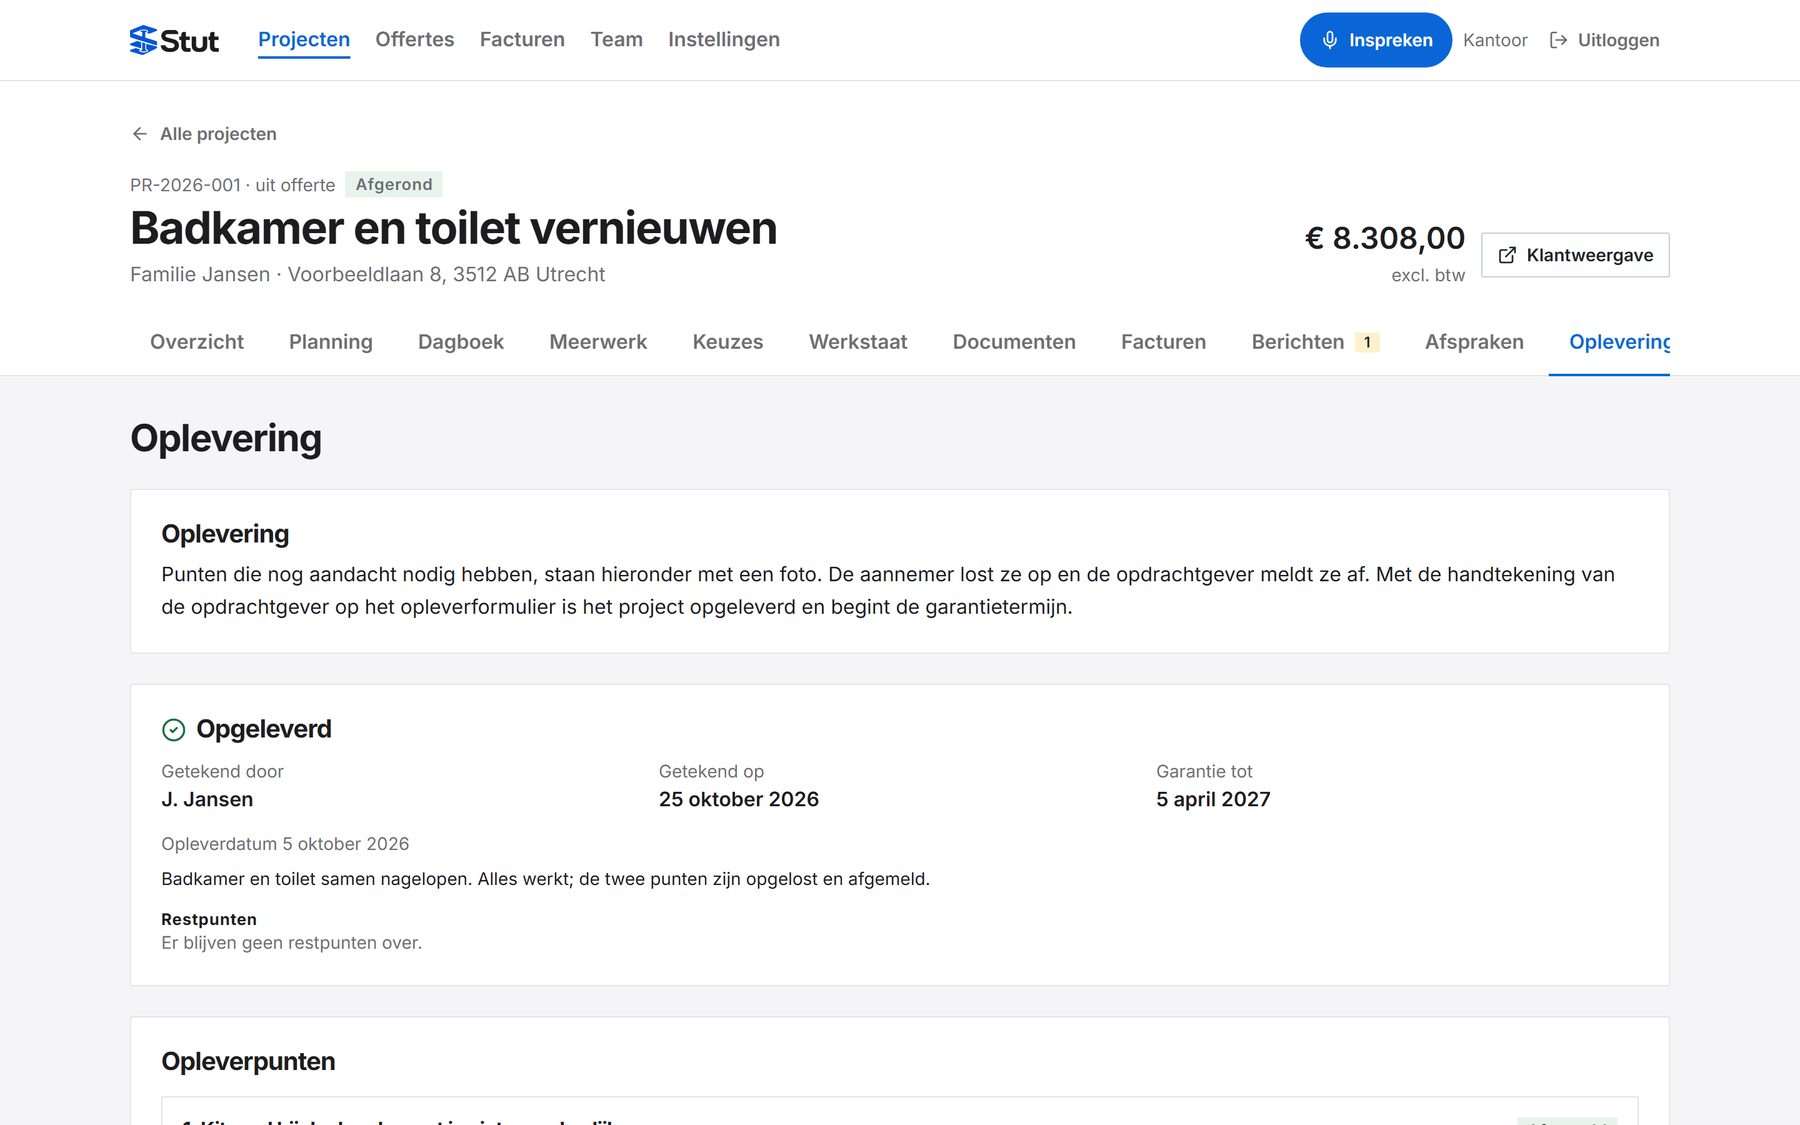The width and height of the screenshot is (1800, 1125).
Task: Click the Stut logo icon
Action: 143,40
